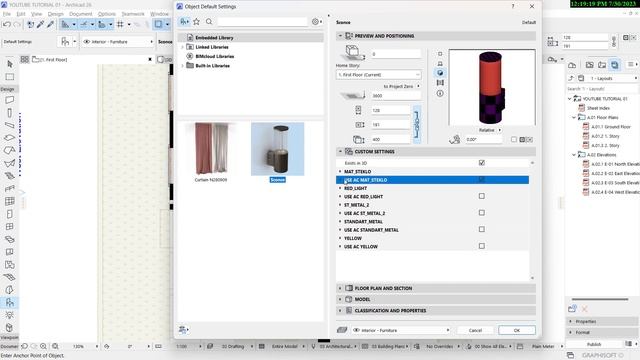Enable the USE AC STANDART_METAL checkbox
This screenshot has height=360, width=640.
click(x=482, y=229)
